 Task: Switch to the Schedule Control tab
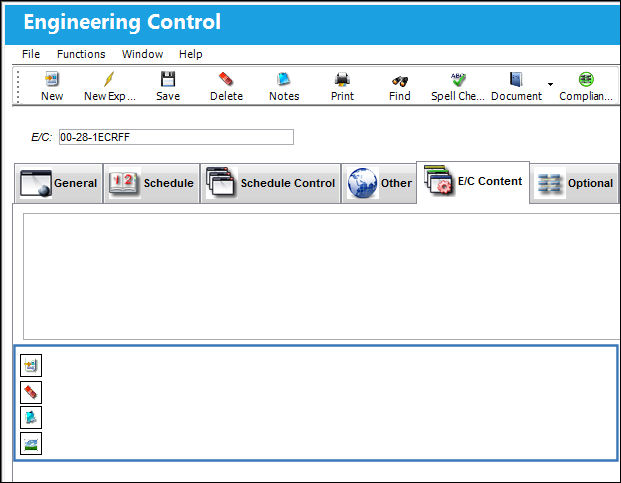[270, 183]
